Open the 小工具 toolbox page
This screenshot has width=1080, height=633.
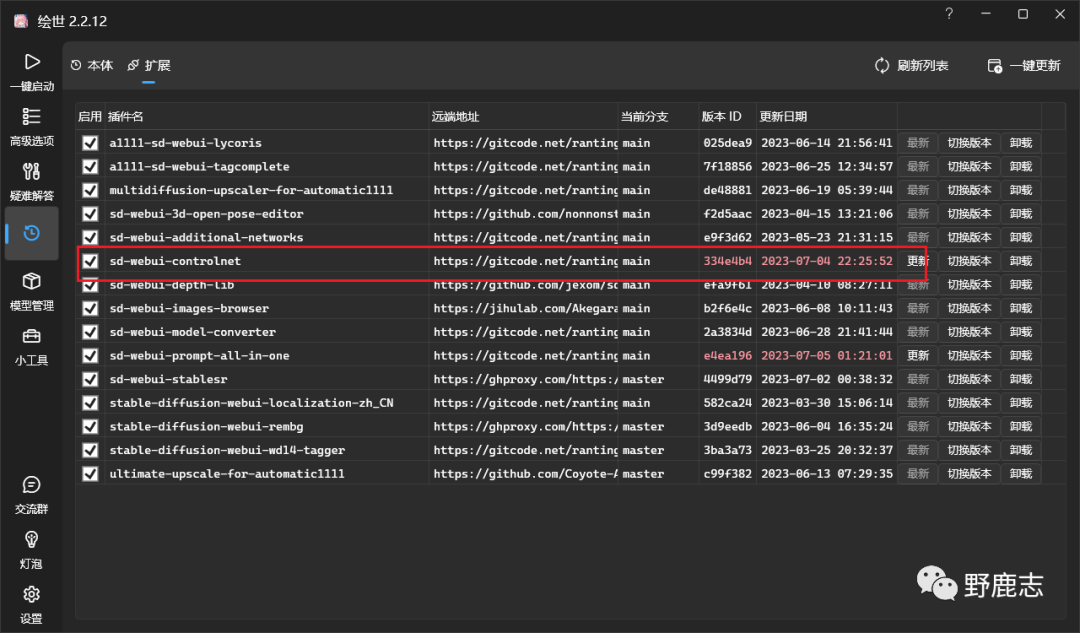(32, 346)
